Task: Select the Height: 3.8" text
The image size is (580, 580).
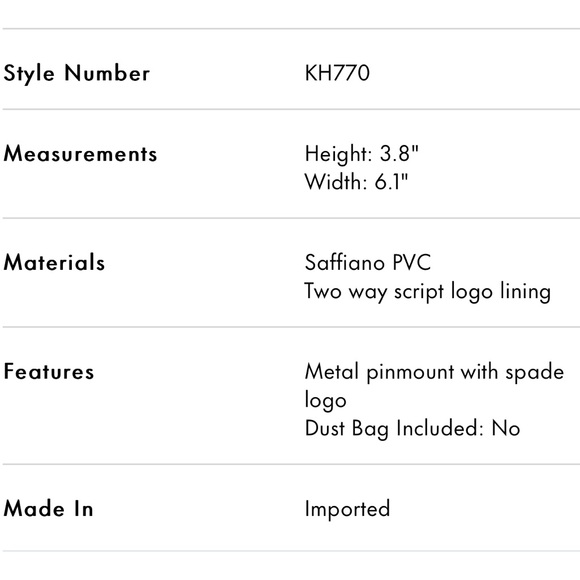Action: click(x=361, y=154)
